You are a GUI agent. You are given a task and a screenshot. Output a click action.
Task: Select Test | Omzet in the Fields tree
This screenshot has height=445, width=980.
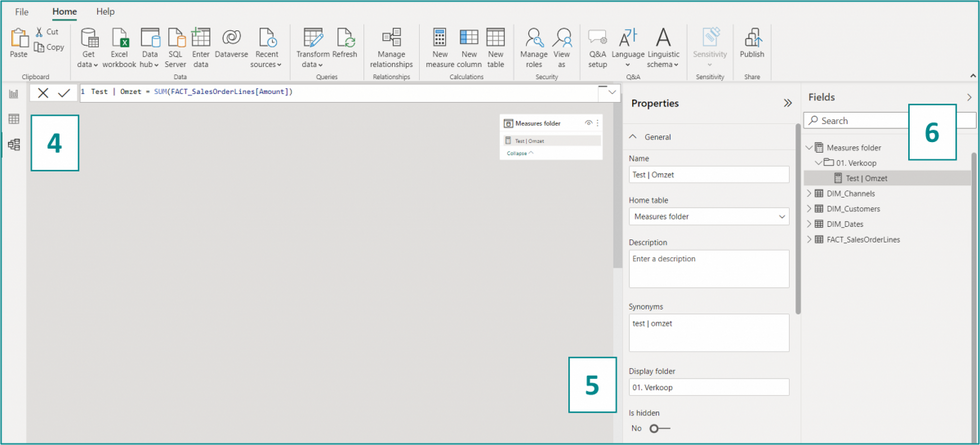[866, 178]
